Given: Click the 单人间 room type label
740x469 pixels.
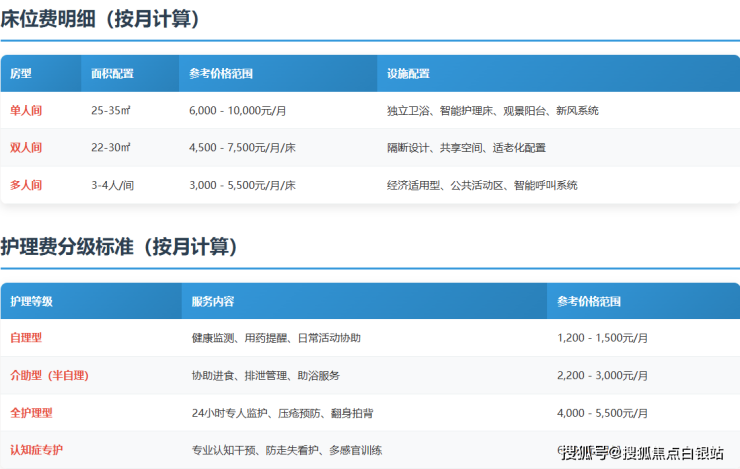Looking at the screenshot, I should click(26, 110).
